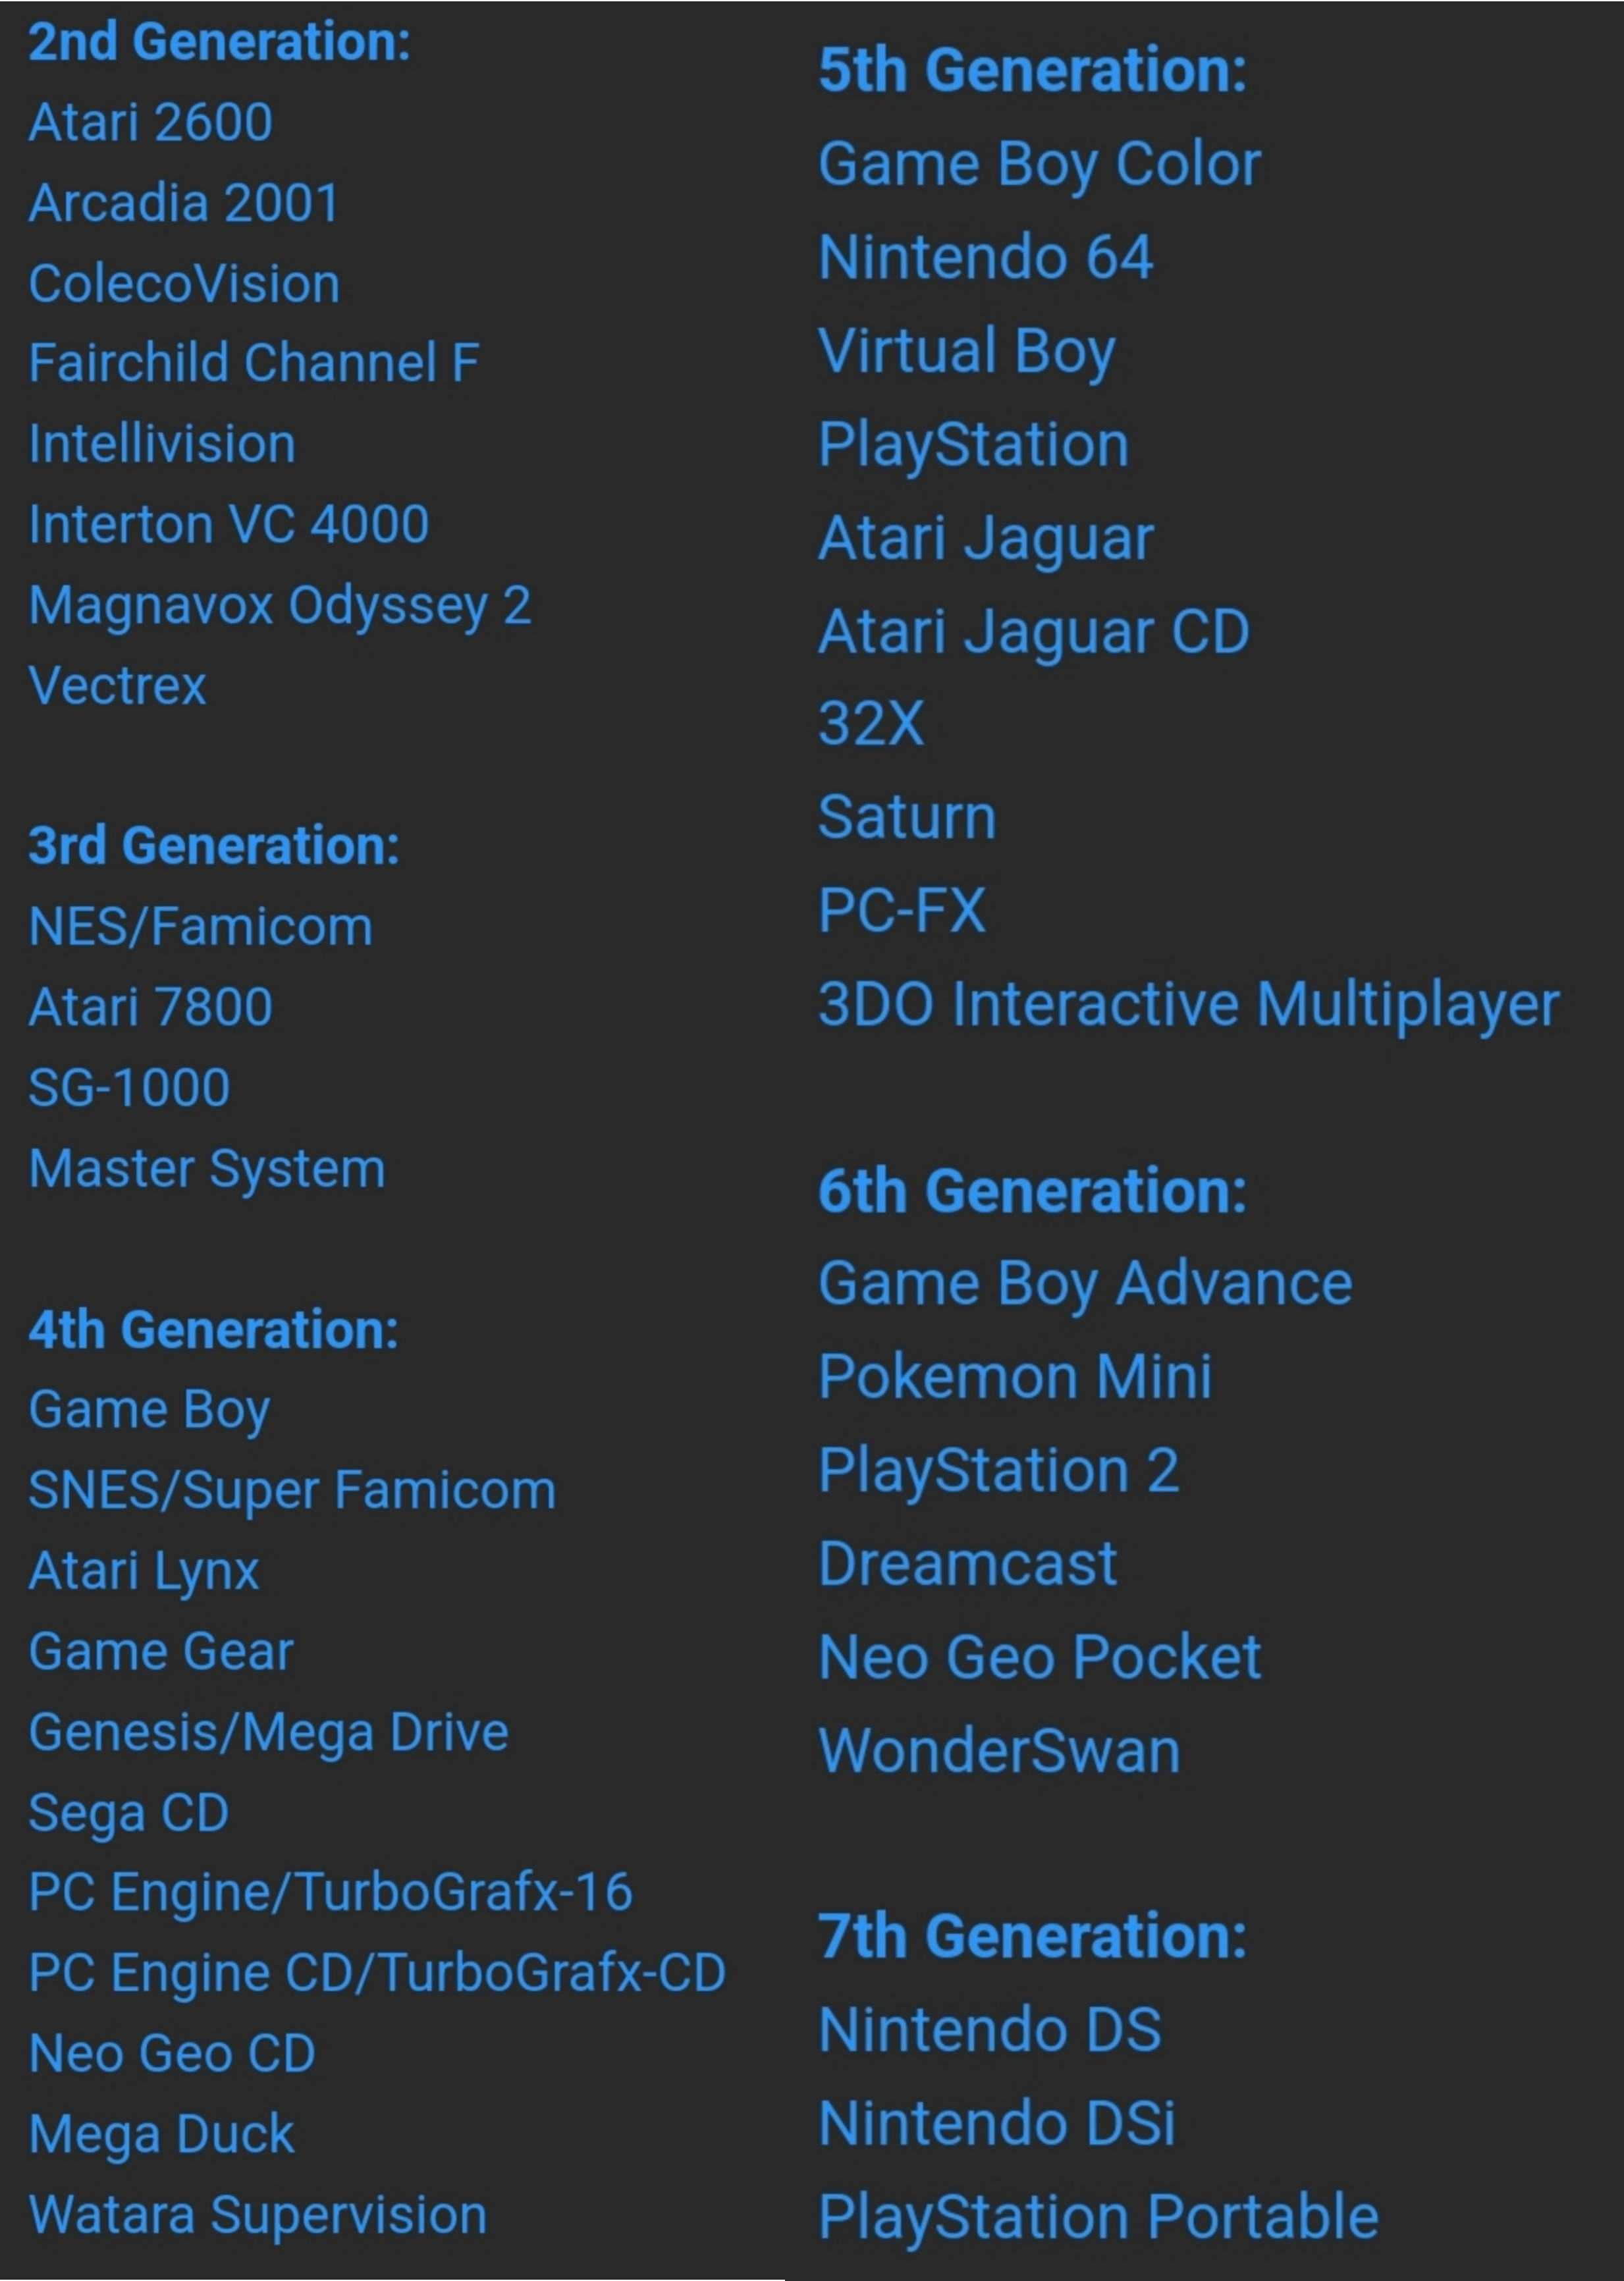The height and width of the screenshot is (2281, 1624).
Task: Open the Atari Jaguar CD link
Action: tap(1033, 632)
